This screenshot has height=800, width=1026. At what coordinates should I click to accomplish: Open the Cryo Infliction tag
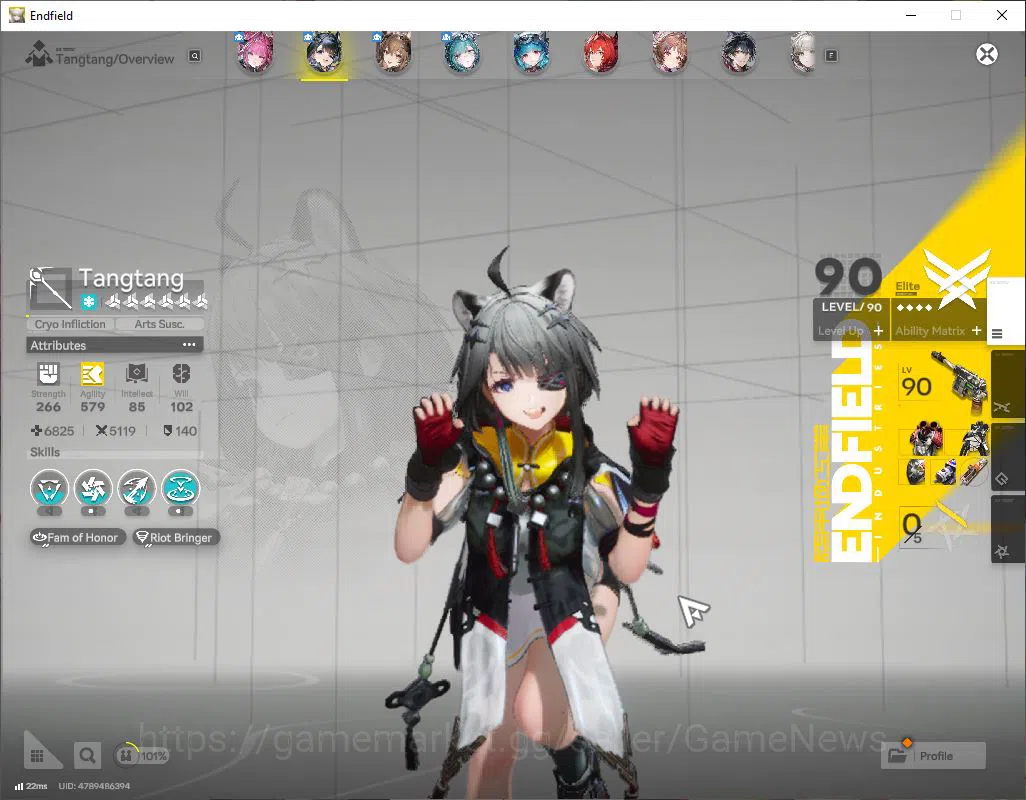70,324
